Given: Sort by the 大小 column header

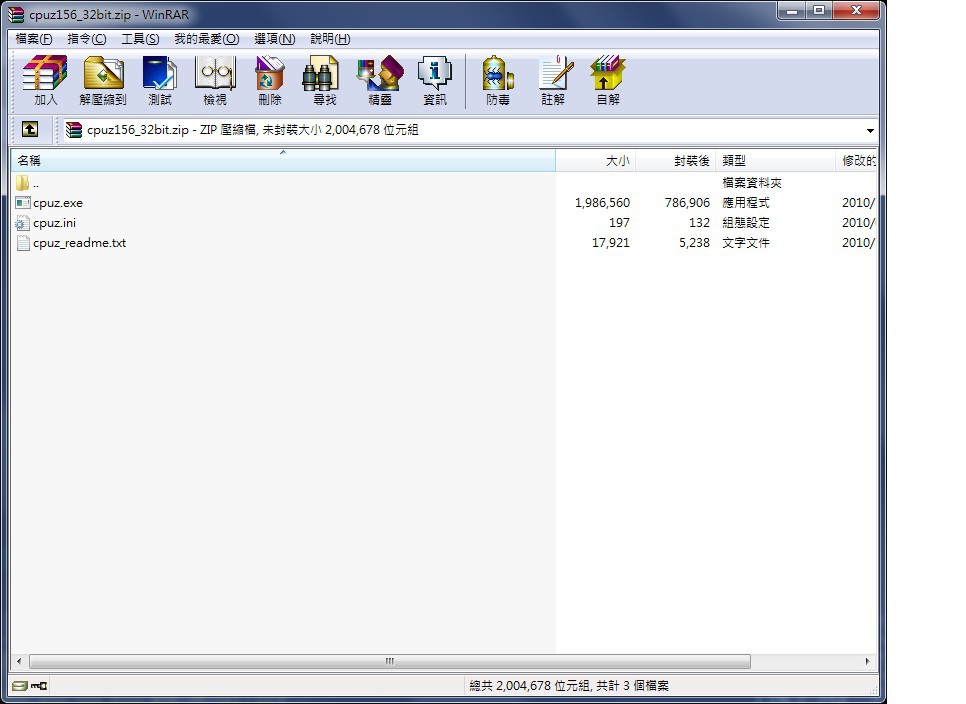Looking at the screenshot, I should tap(596, 161).
